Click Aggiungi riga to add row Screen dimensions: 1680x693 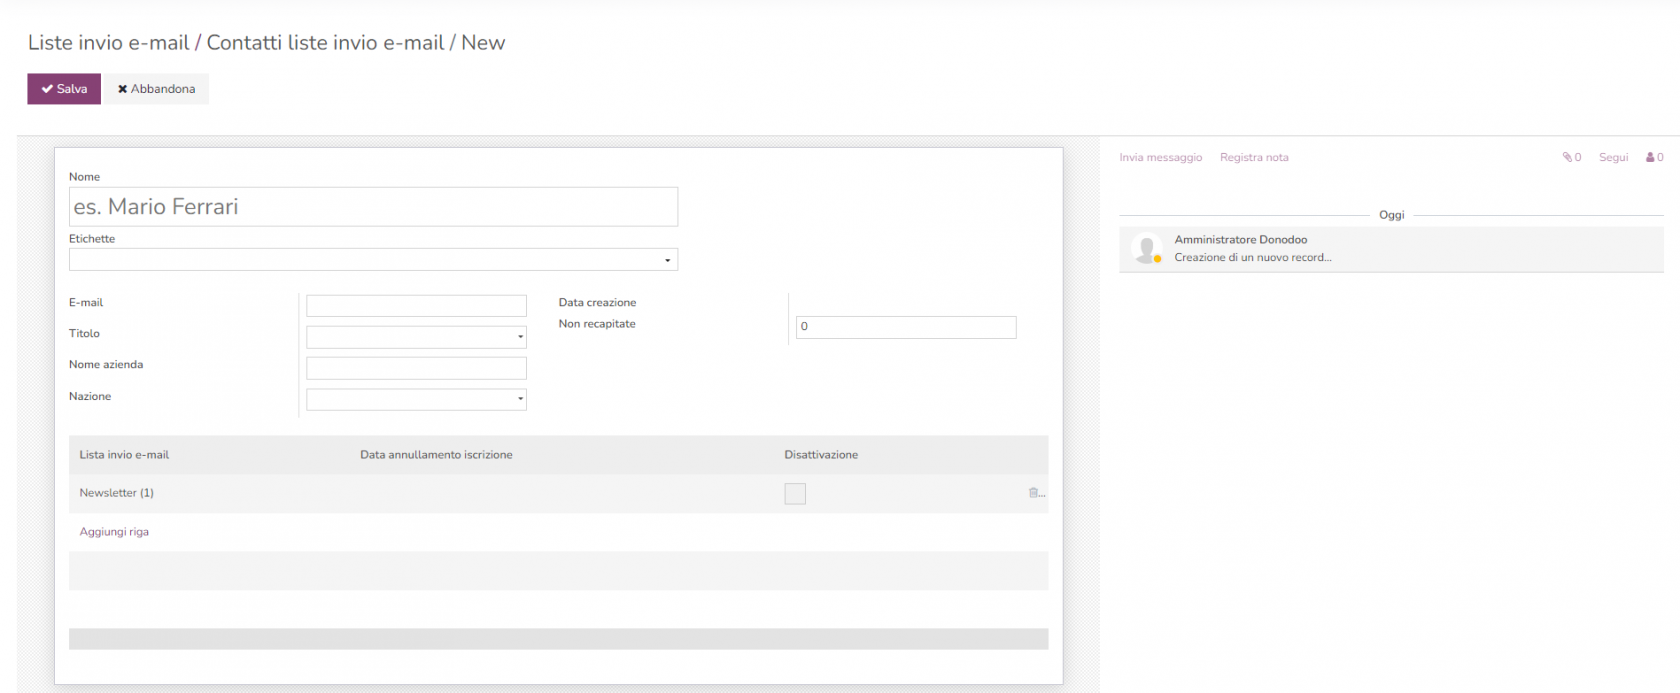tap(114, 532)
